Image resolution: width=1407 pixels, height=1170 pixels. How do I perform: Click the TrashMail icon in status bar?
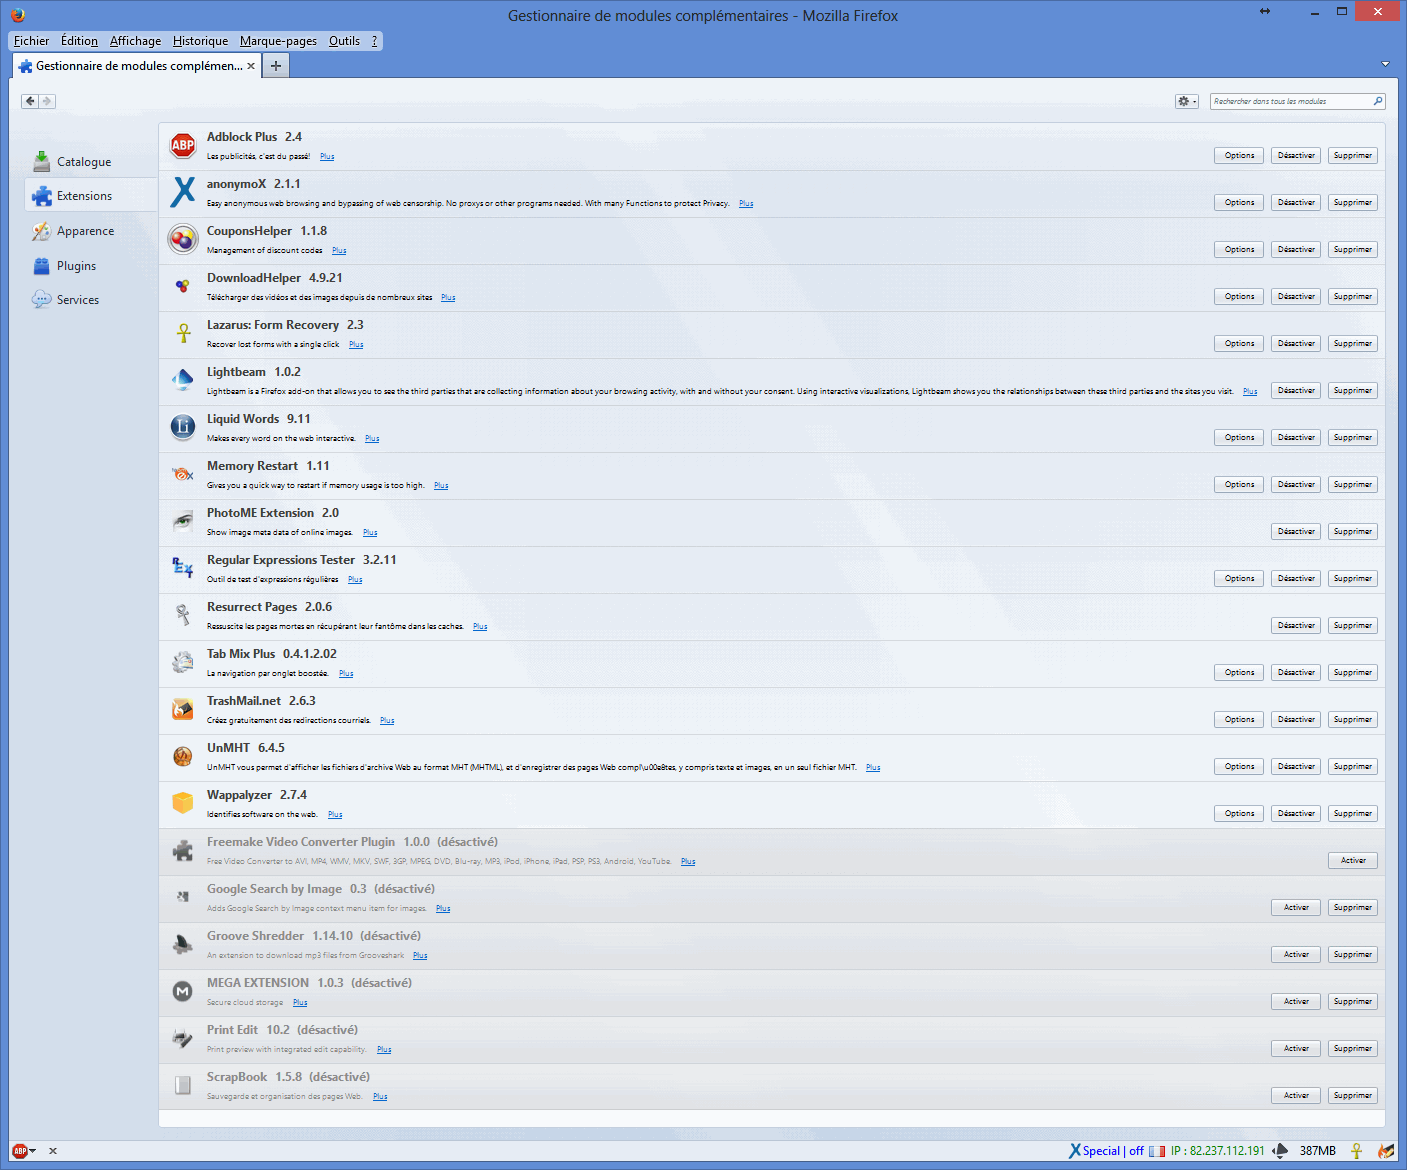tap(1386, 1151)
